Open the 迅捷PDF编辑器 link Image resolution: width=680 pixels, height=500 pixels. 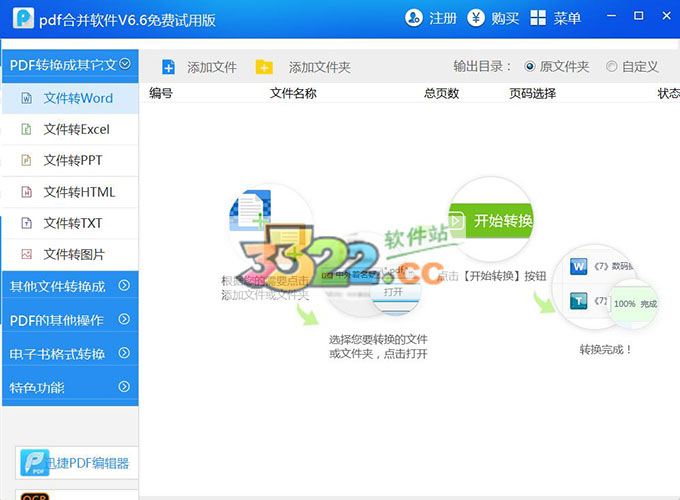77,463
